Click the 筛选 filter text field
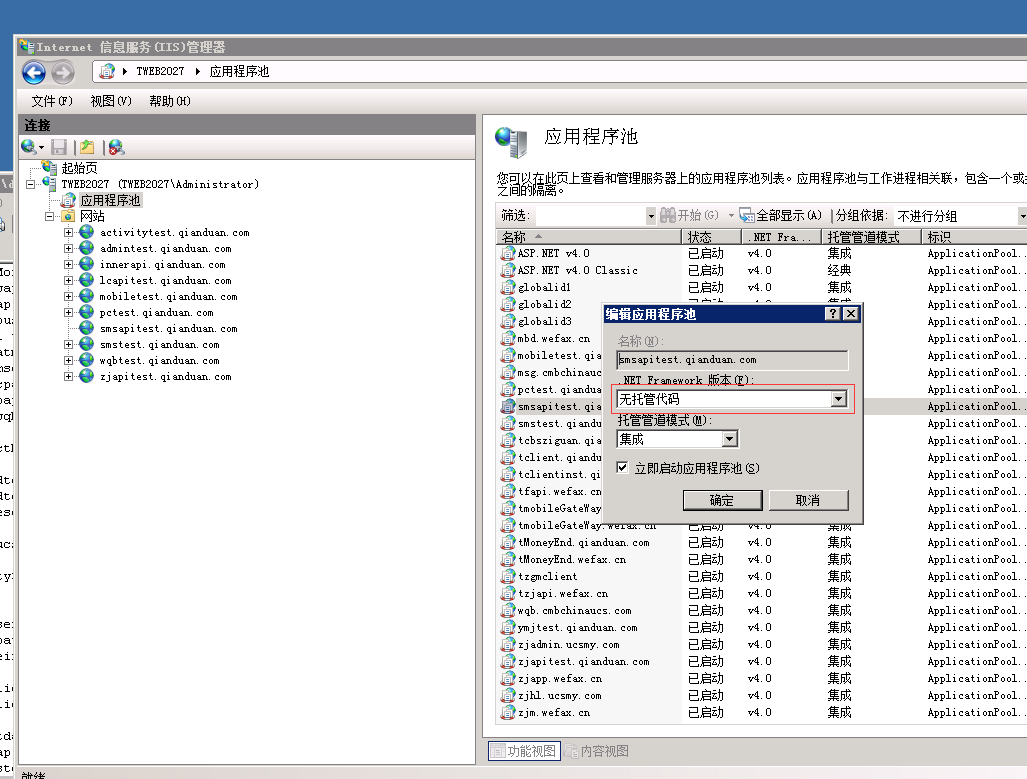Viewport: 1027px width, 779px height. (x=593, y=216)
